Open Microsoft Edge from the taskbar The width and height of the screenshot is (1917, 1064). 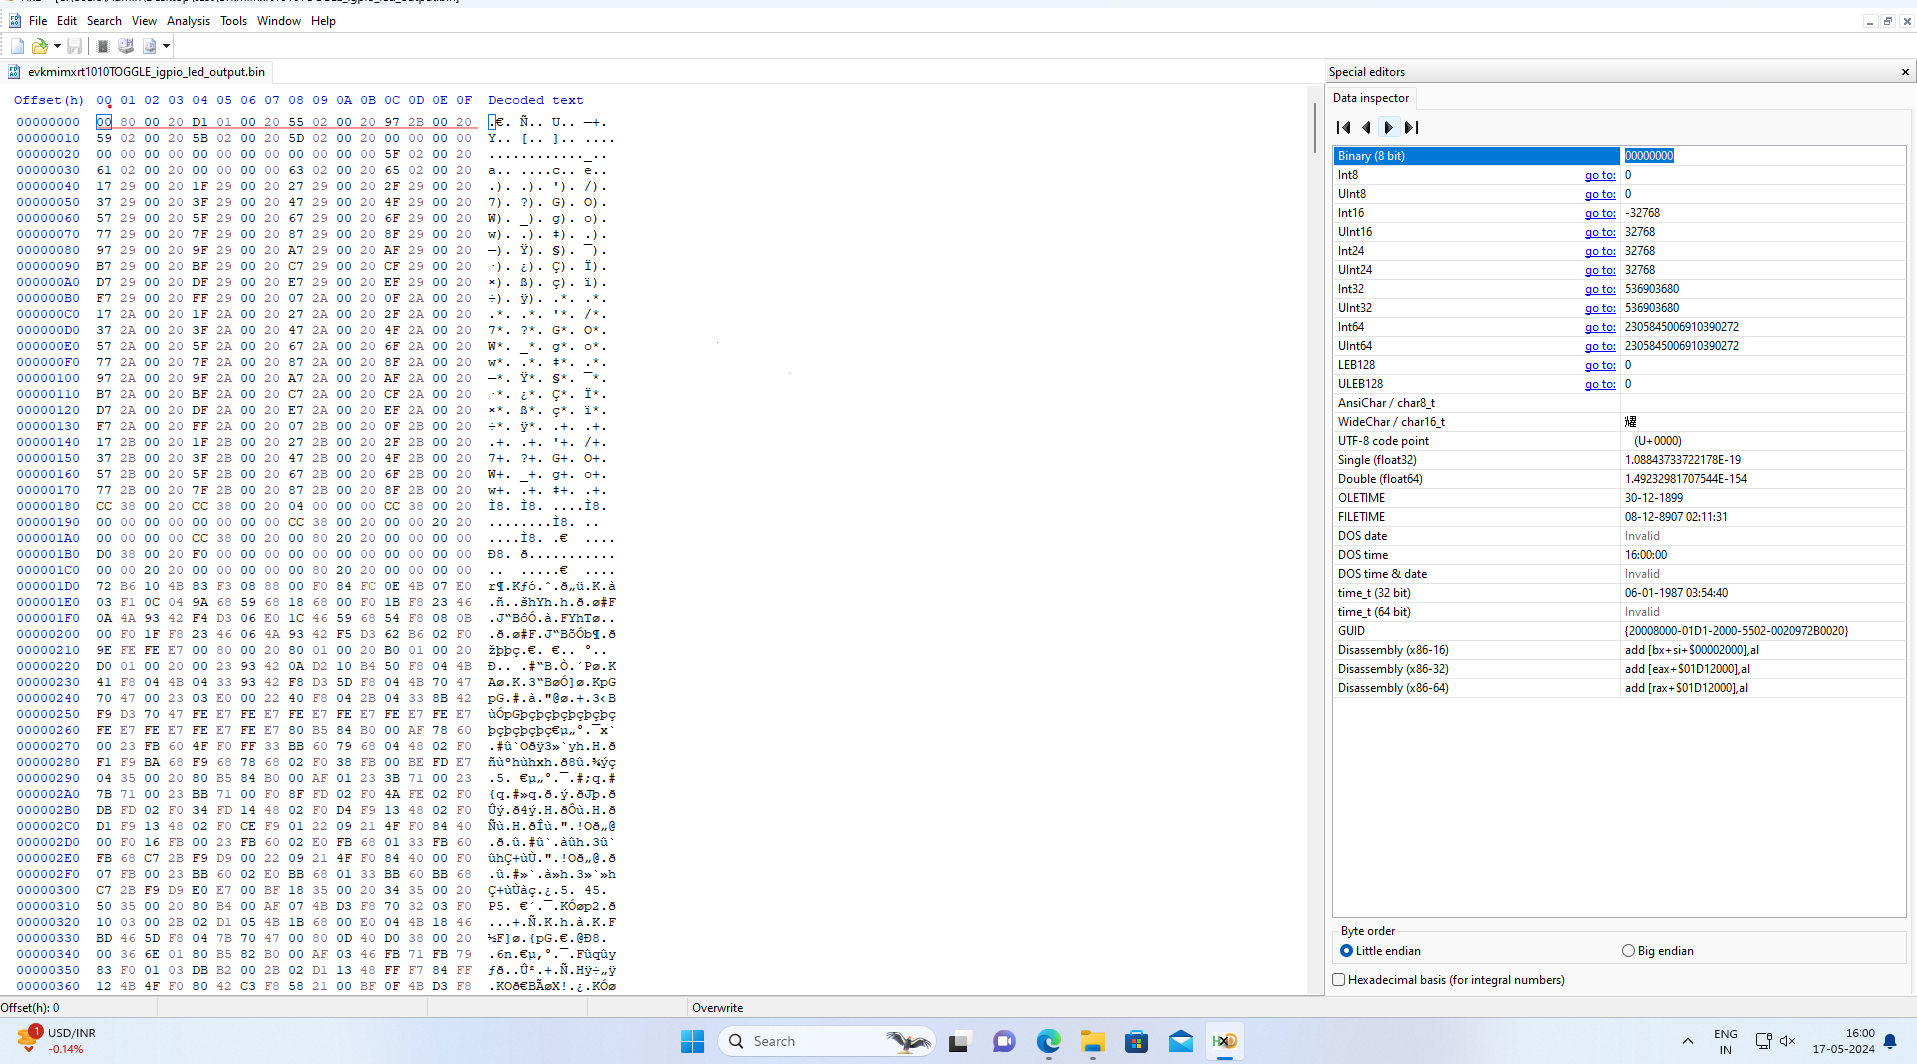[x=1048, y=1040]
